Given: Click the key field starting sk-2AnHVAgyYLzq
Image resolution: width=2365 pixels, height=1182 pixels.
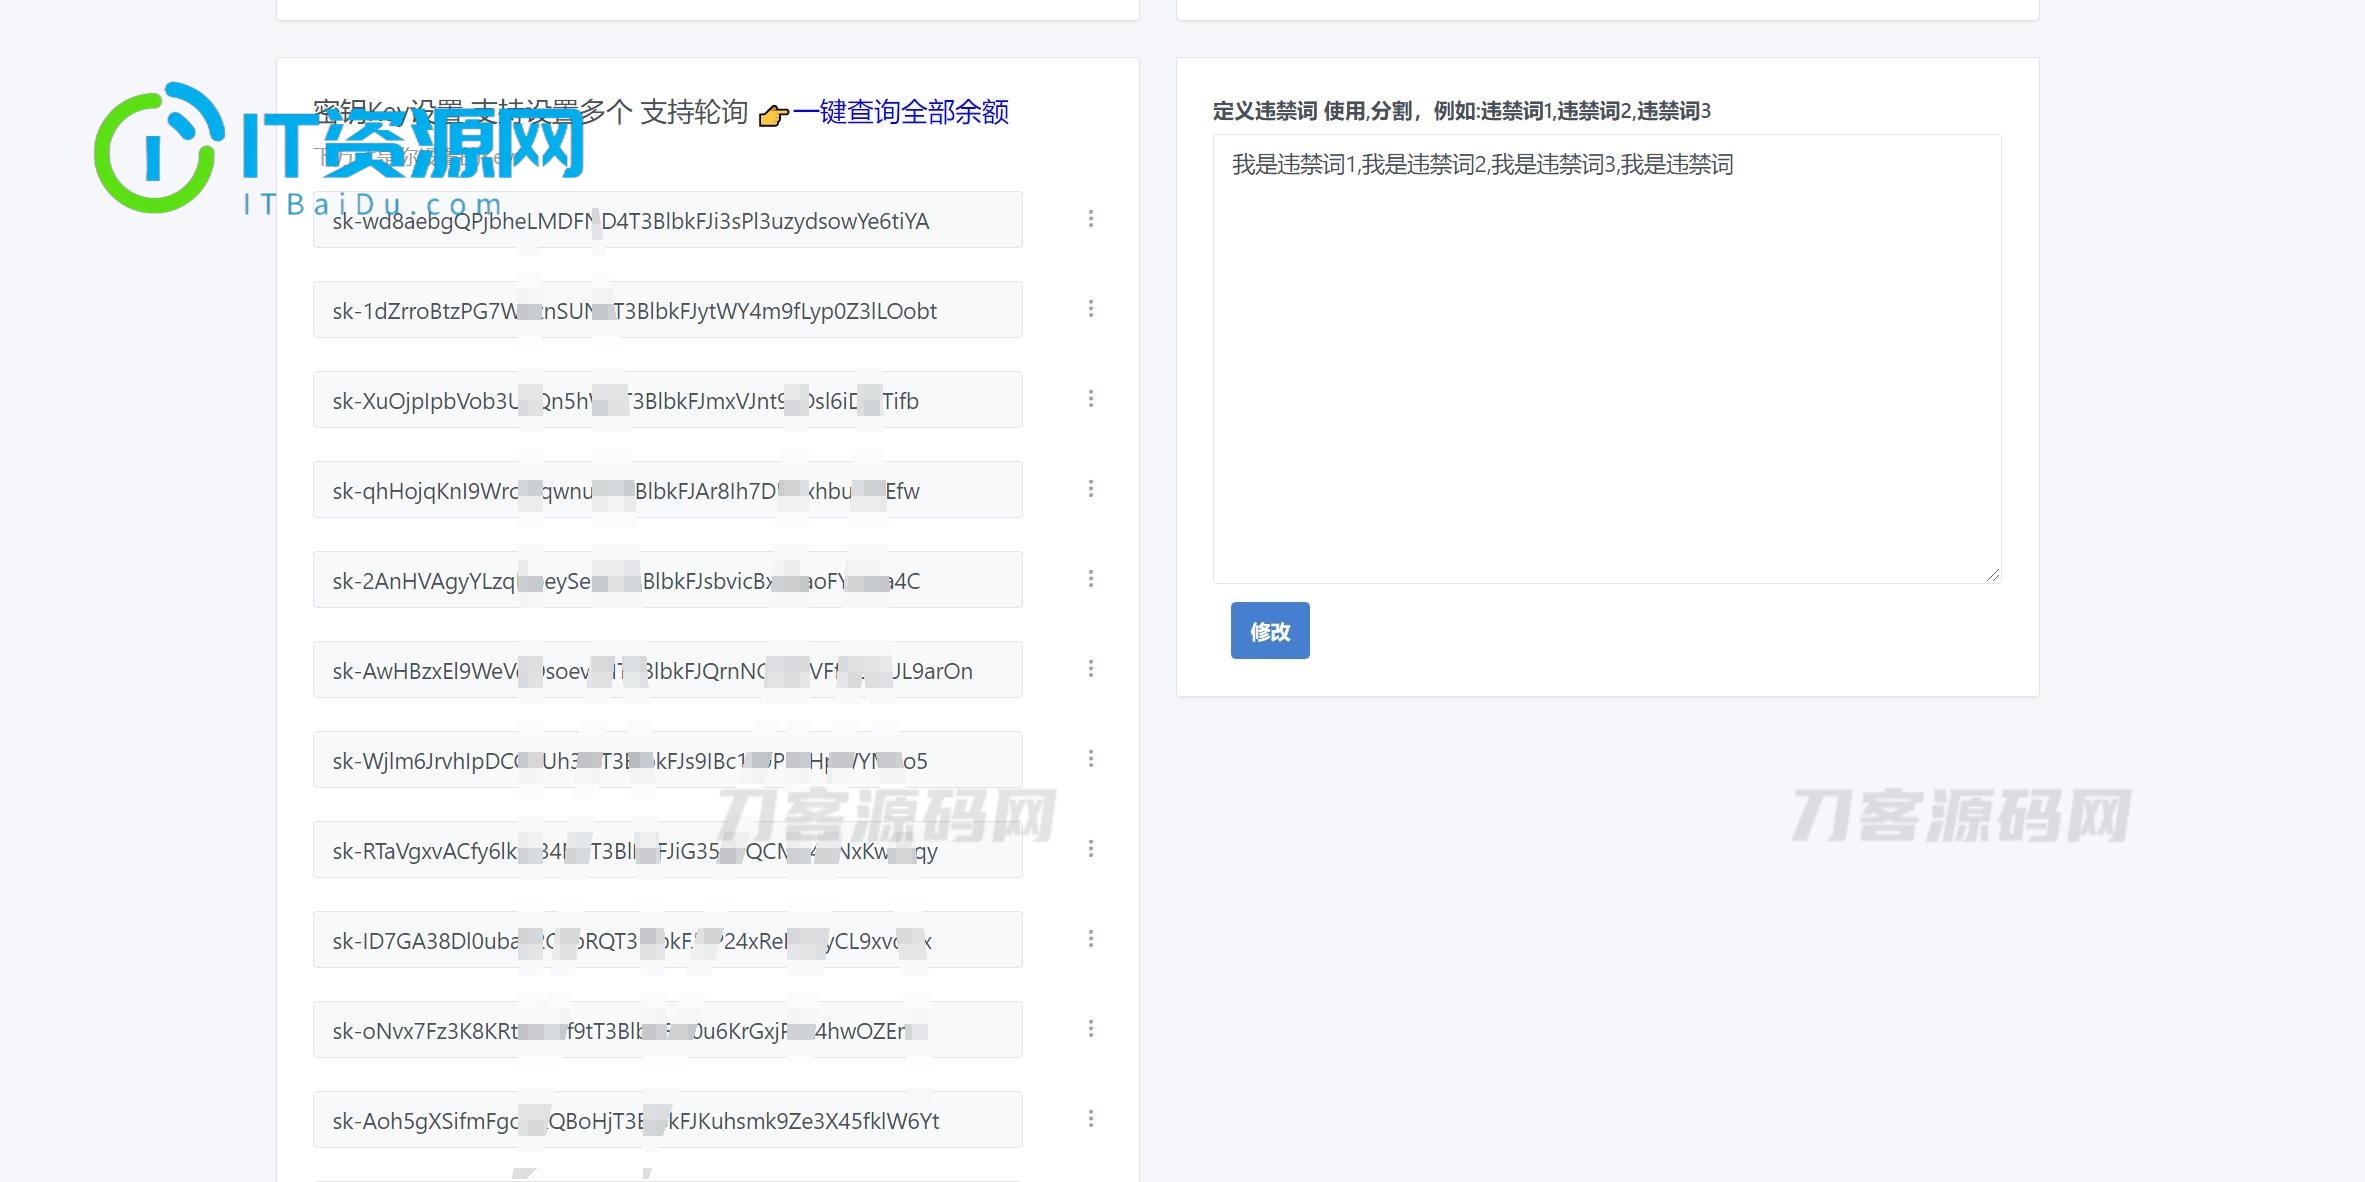Looking at the screenshot, I should 668,580.
